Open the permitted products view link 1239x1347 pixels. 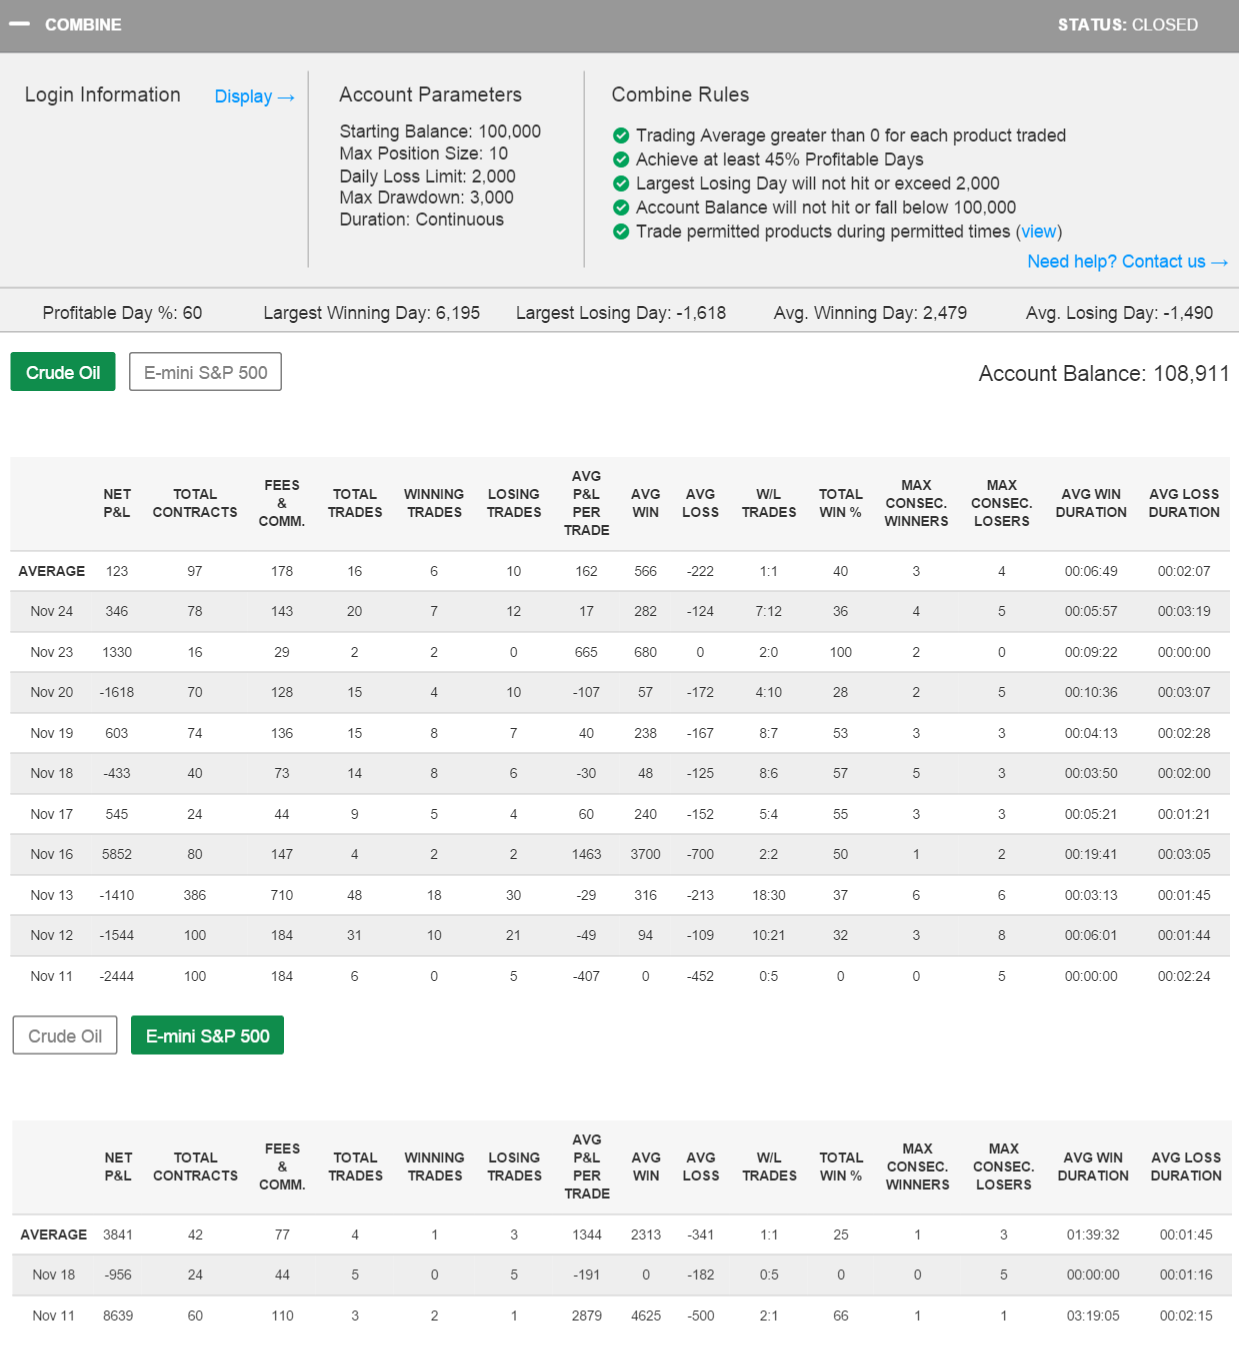(x=1038, y=232)
